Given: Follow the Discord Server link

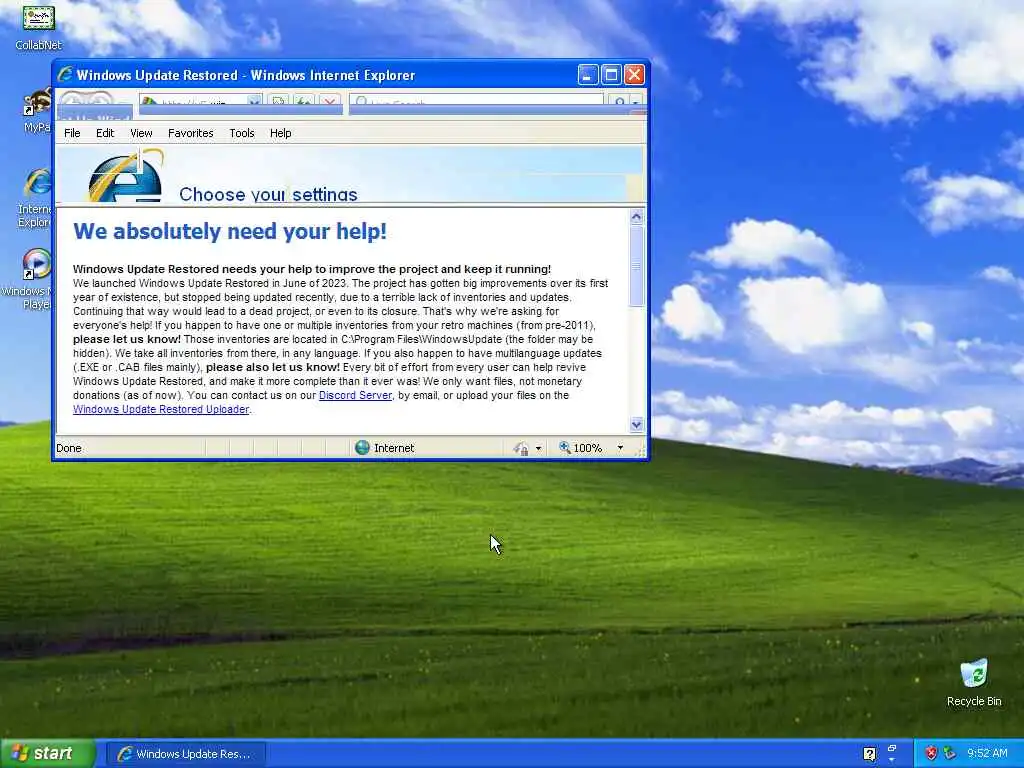Looking at the screenshot, I should (x=355, y=395).
